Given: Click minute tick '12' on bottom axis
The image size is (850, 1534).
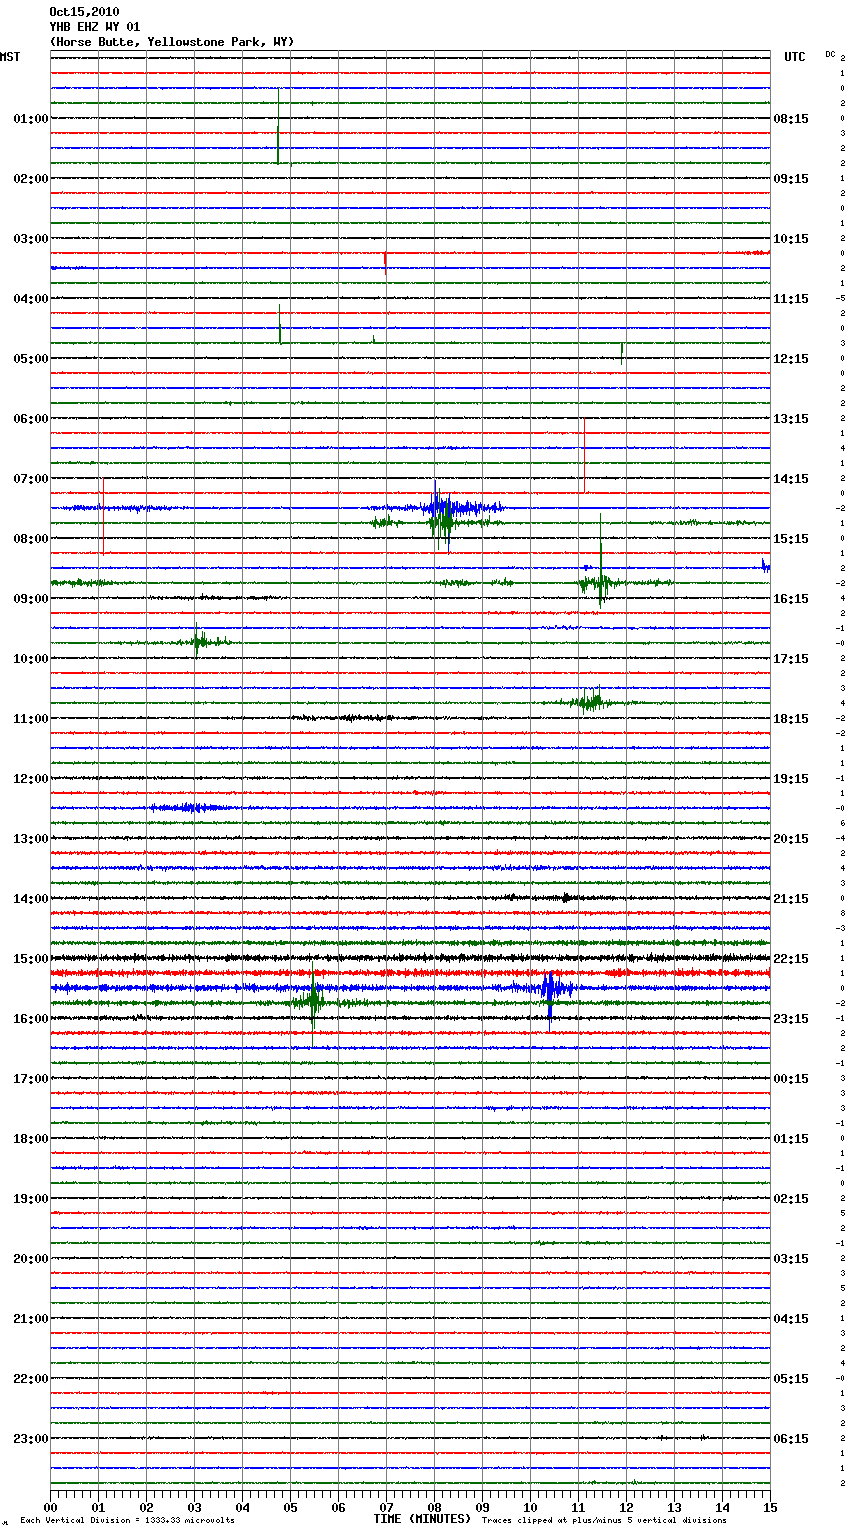Looking at the screenshot, I should click(626, 1507).
